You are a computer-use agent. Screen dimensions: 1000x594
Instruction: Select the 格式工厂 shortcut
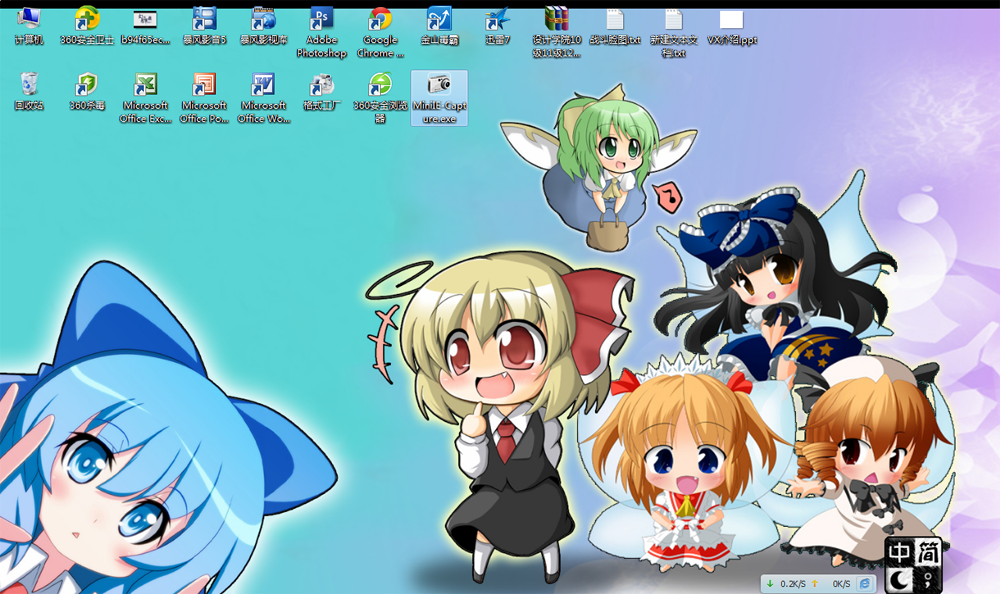click(321, 92)
